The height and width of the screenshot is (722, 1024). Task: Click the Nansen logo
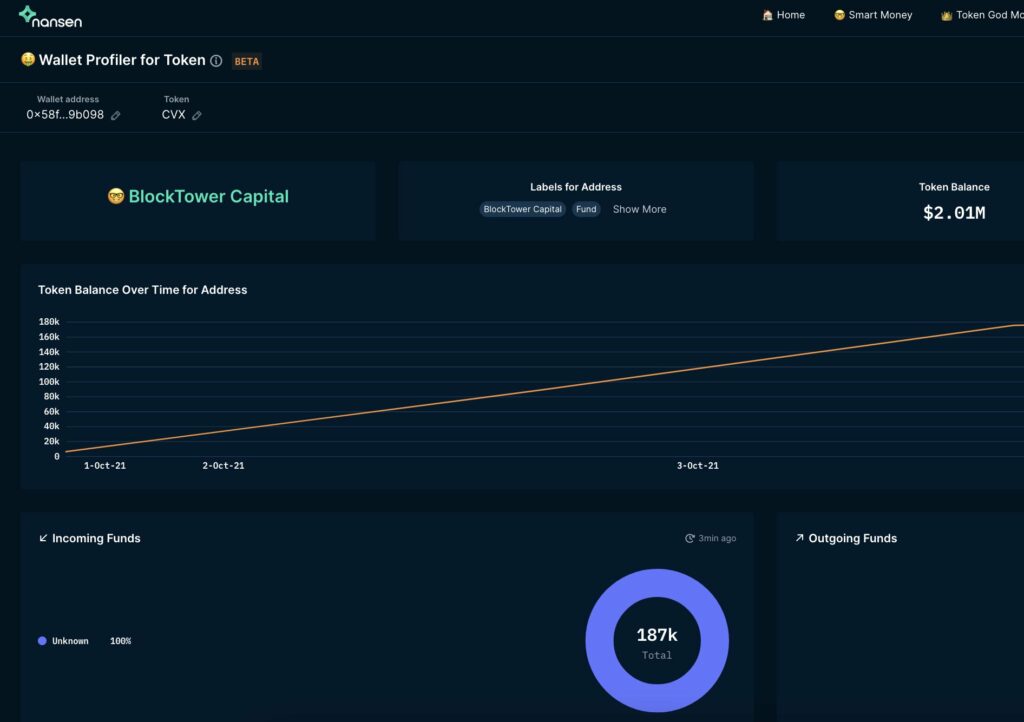[50, 16]
